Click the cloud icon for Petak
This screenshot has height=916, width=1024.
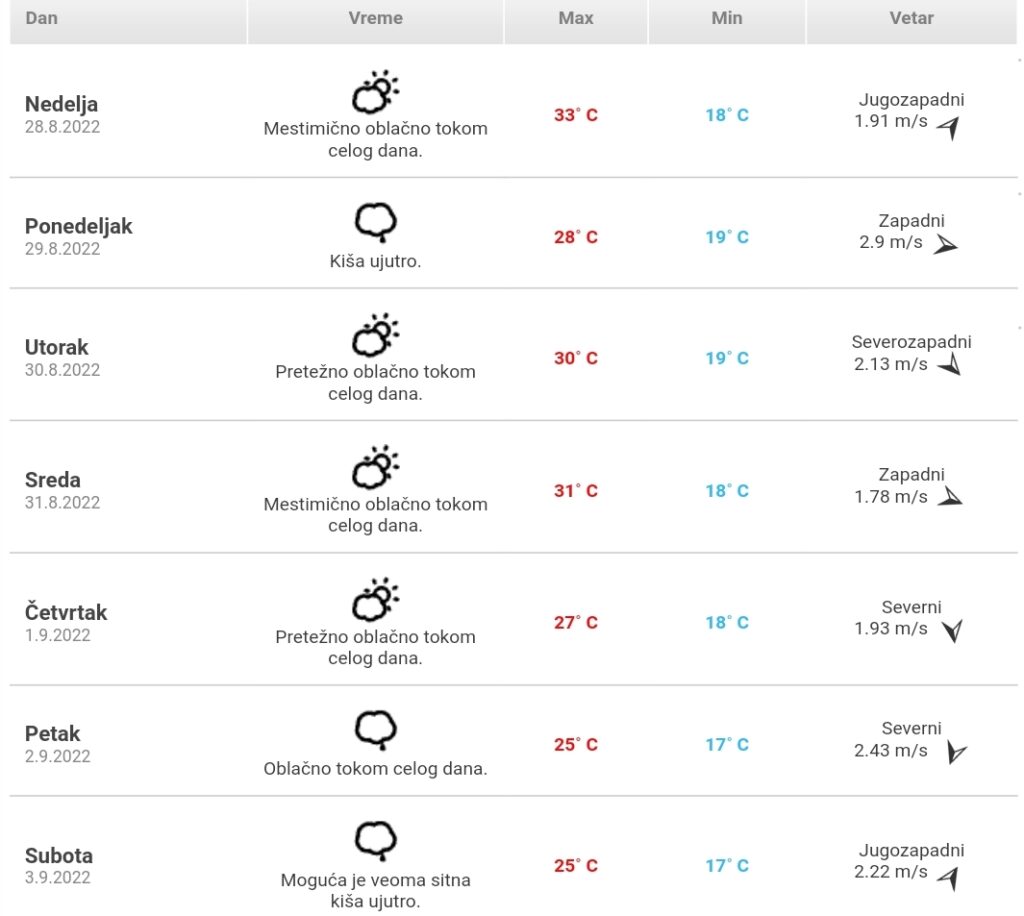[x=376, y=731]
